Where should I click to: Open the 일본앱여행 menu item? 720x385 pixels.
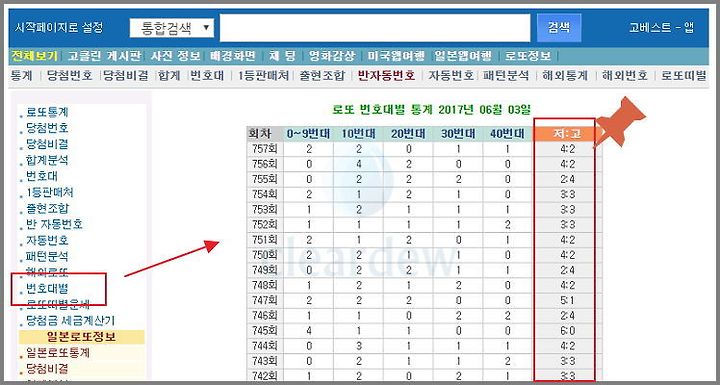click(463, 56)
